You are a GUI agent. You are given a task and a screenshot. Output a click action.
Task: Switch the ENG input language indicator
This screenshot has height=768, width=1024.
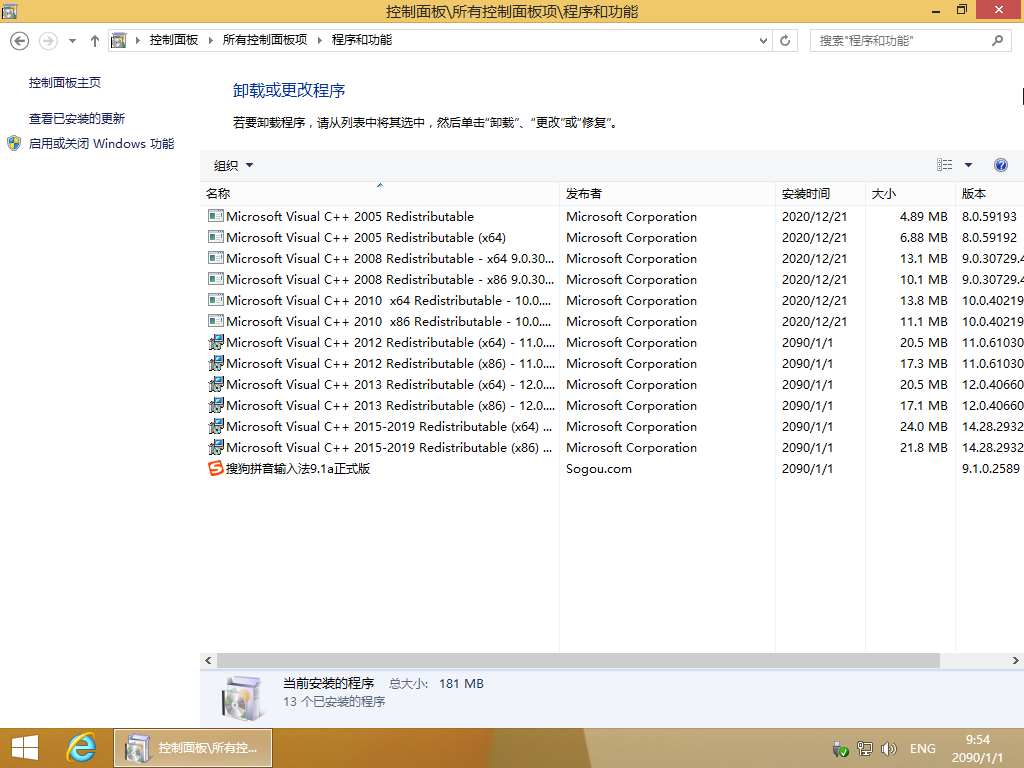923,749
